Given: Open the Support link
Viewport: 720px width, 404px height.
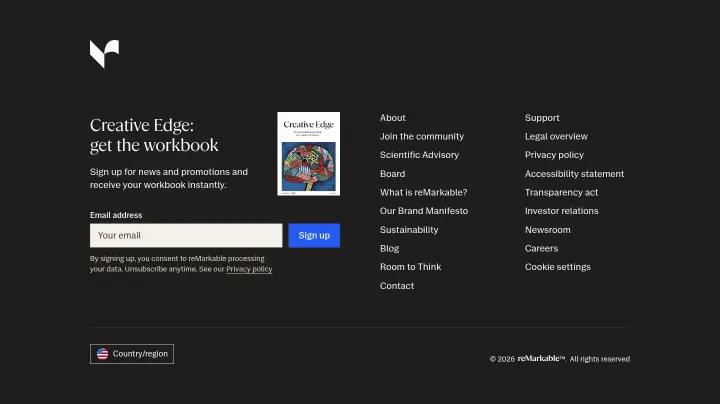Looking at the screenshot, I should pos(542,118).
